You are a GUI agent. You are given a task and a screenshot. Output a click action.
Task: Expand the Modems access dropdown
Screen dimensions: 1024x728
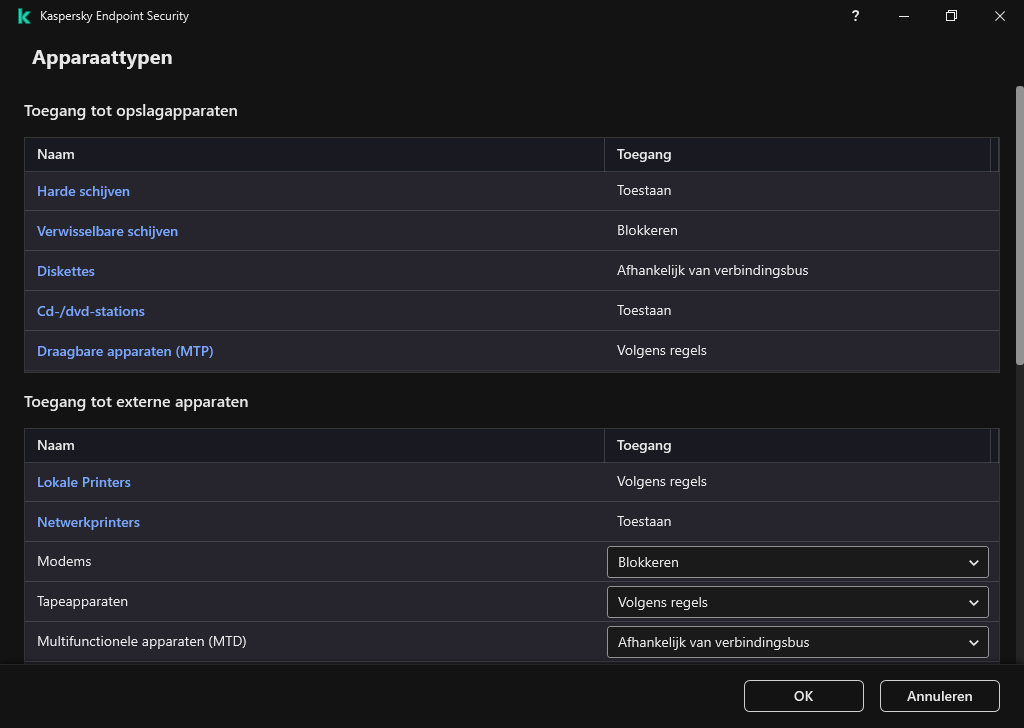pyautogui.click(x=796, y=562)
